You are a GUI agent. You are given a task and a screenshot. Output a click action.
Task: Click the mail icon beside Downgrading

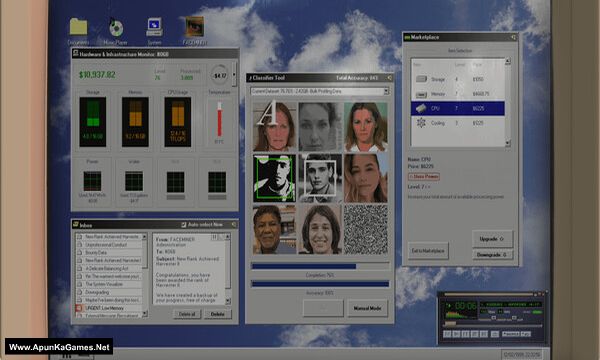pos(80,292)
